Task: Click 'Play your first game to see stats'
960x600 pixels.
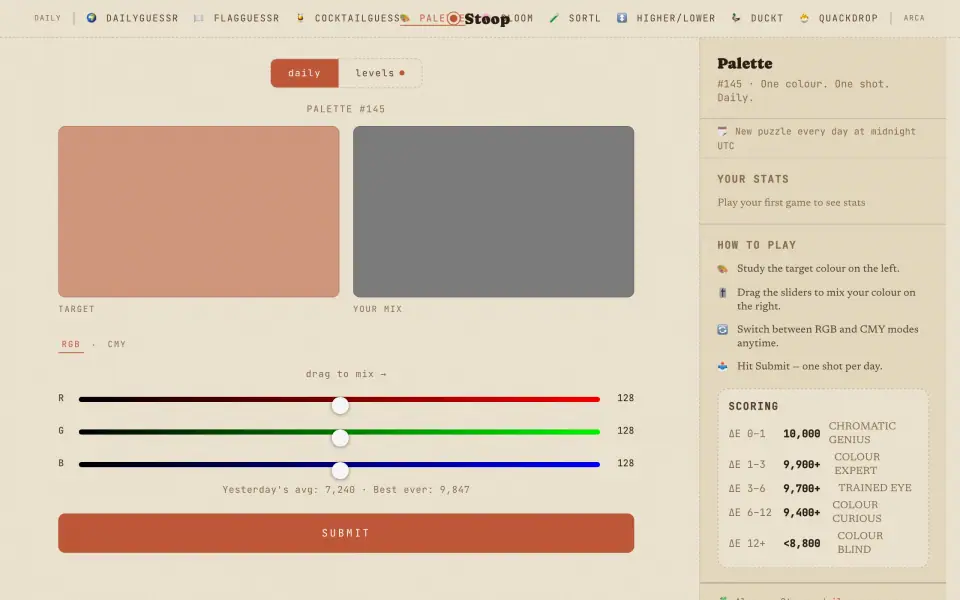Action: tap(791, 203)
